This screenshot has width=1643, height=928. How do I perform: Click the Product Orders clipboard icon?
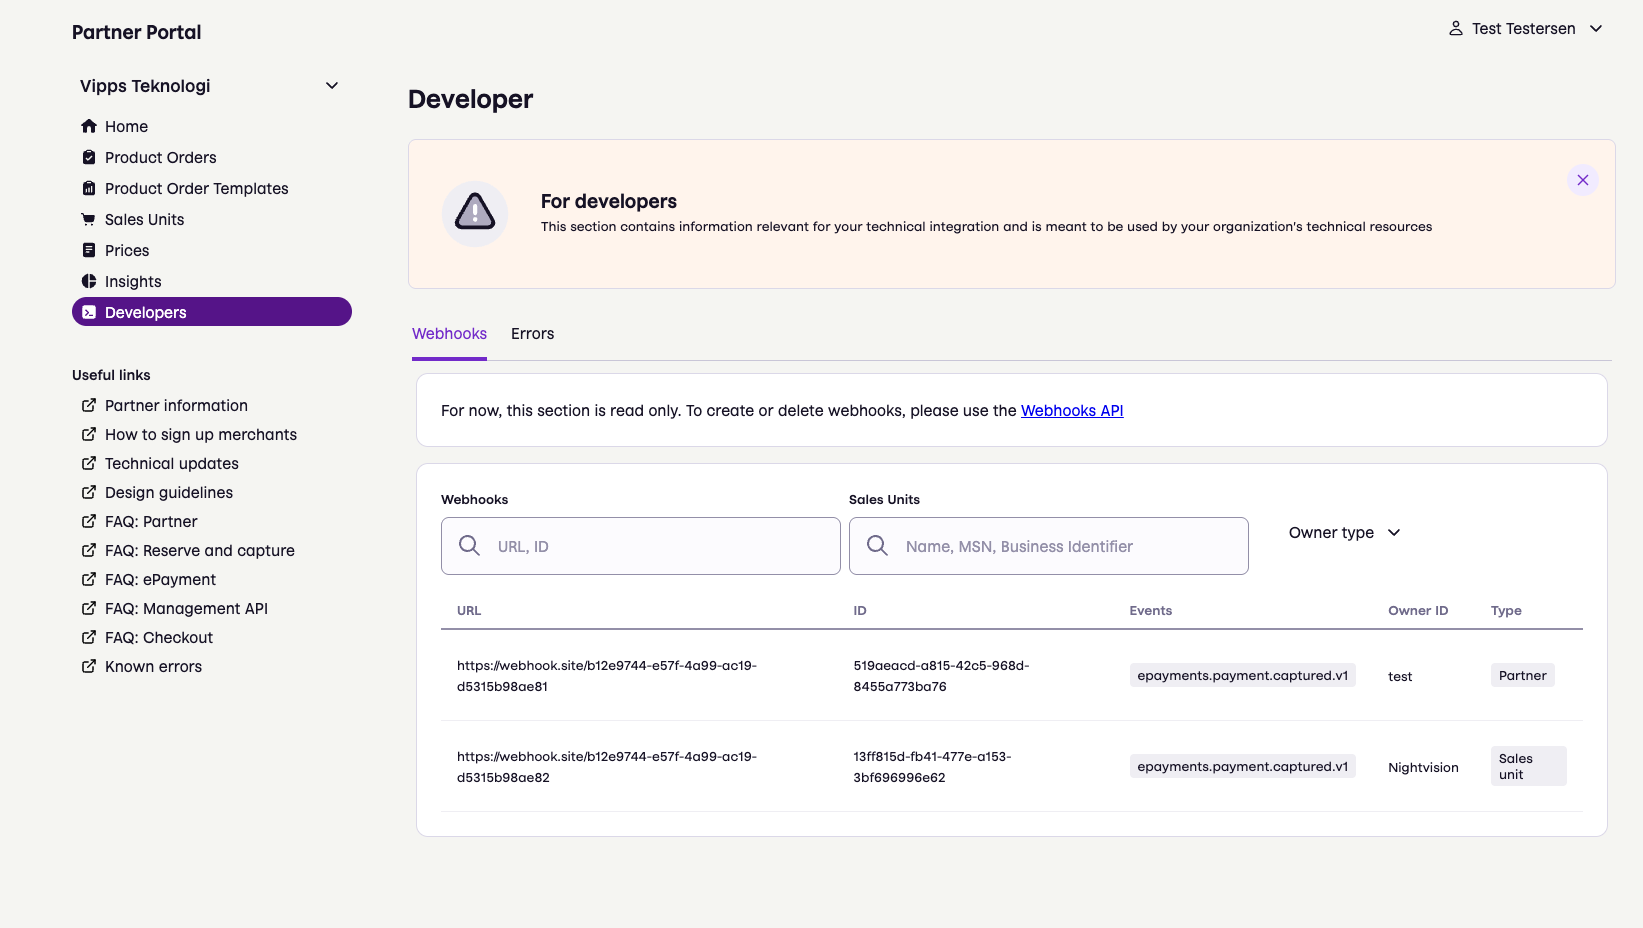click(x=89, y=157)
